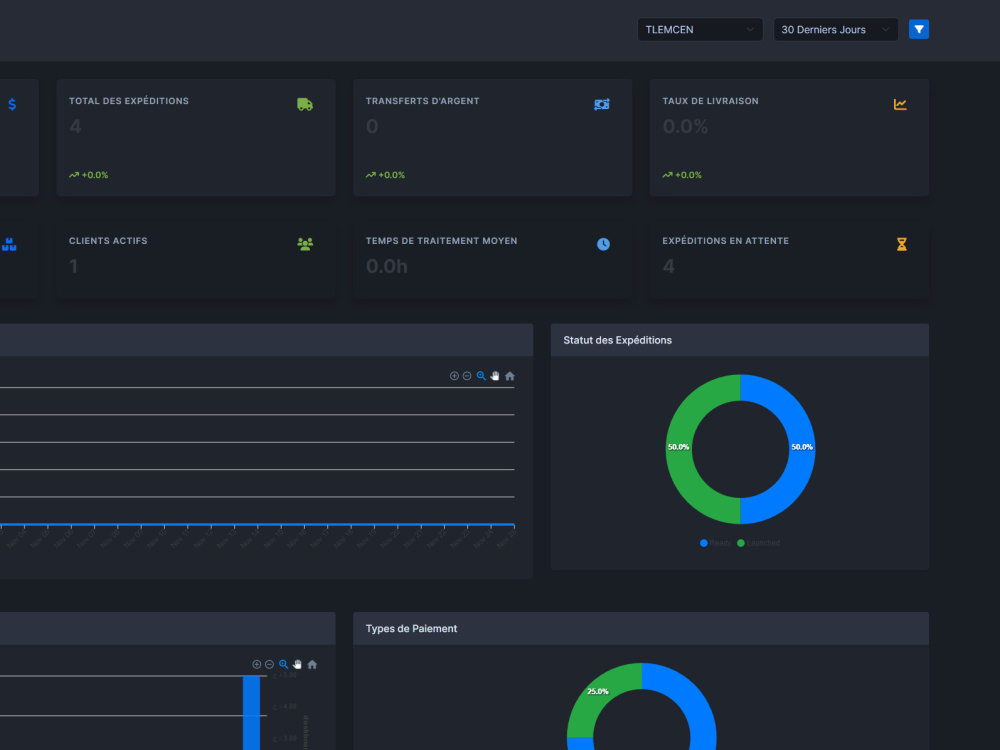Click the blue boxes icon in second card row

click(9, 244)
